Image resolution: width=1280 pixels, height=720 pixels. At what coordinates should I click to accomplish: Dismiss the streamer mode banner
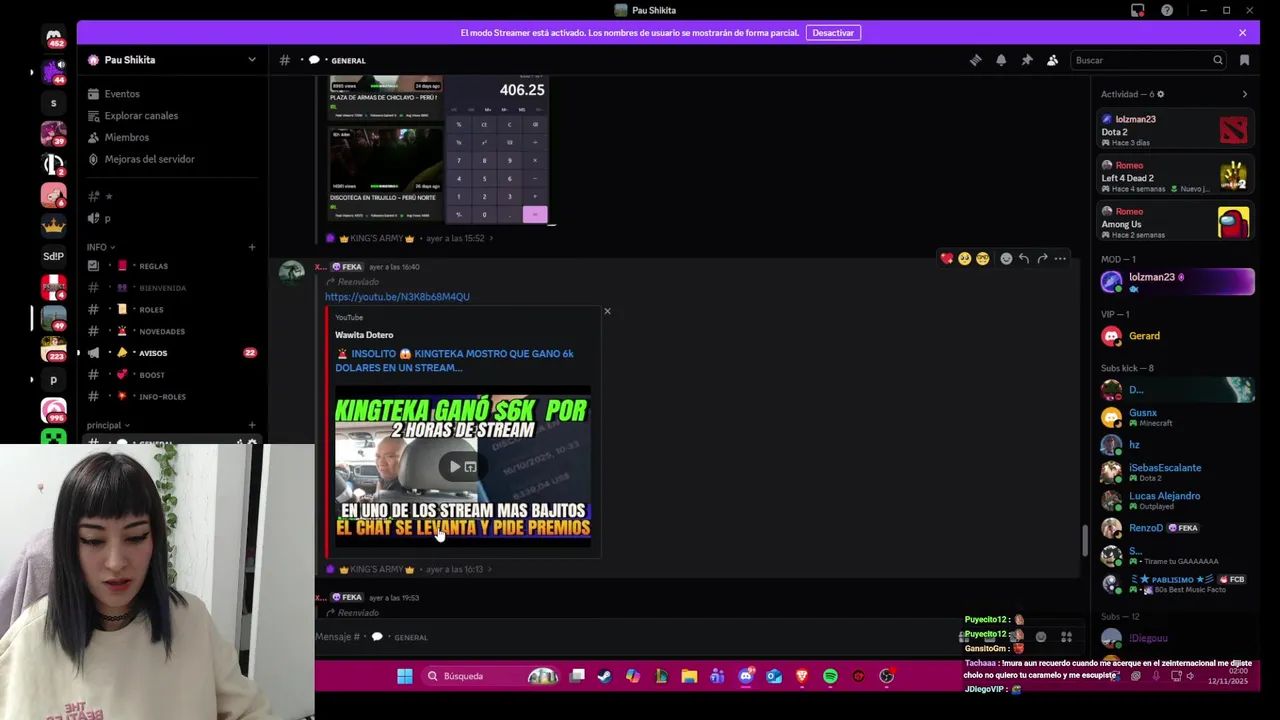(1243, 33)
